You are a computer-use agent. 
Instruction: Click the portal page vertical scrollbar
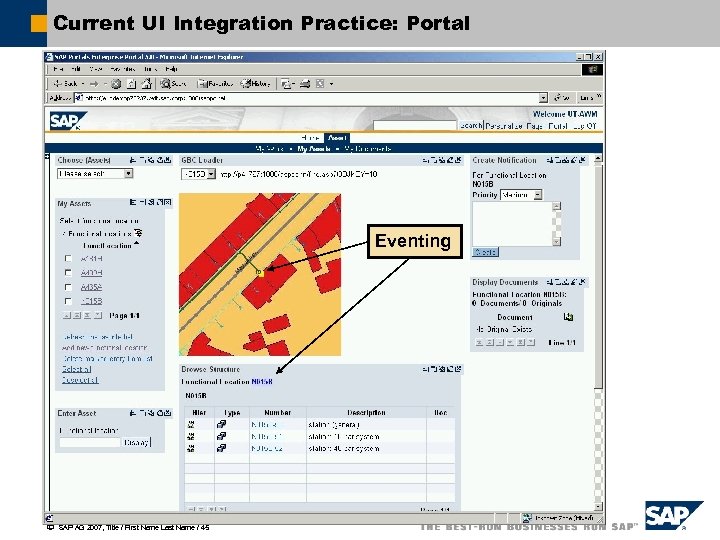(x=598, y=276)
